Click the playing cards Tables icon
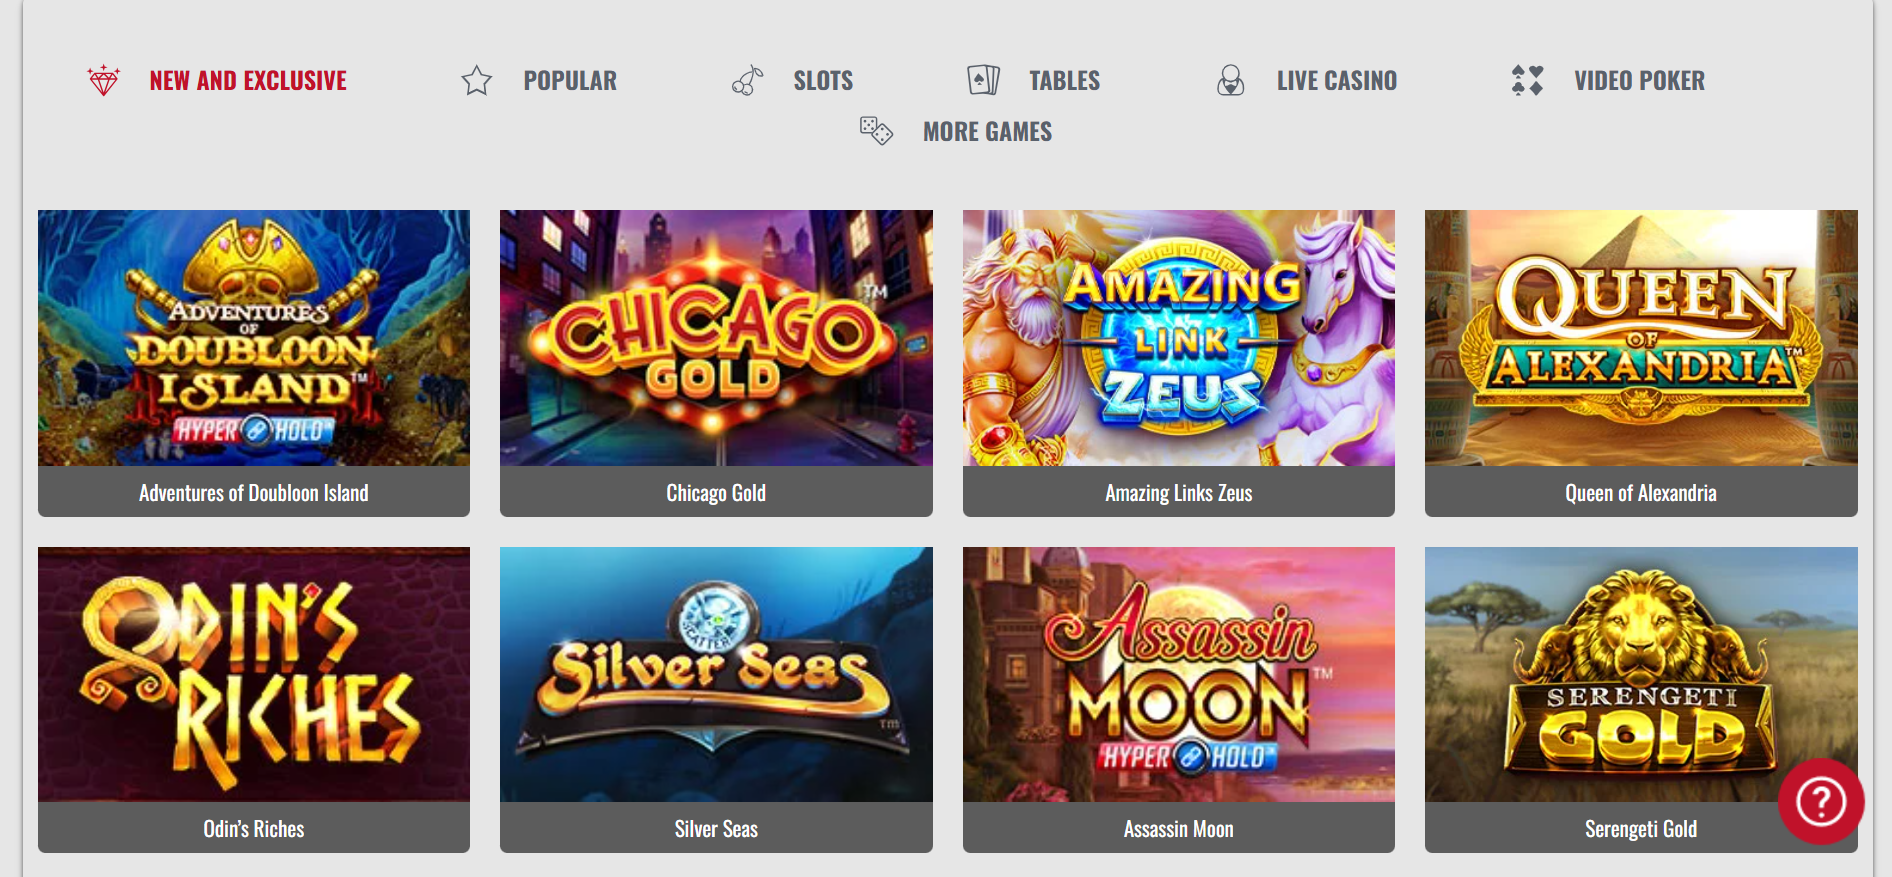 point(984,80)
